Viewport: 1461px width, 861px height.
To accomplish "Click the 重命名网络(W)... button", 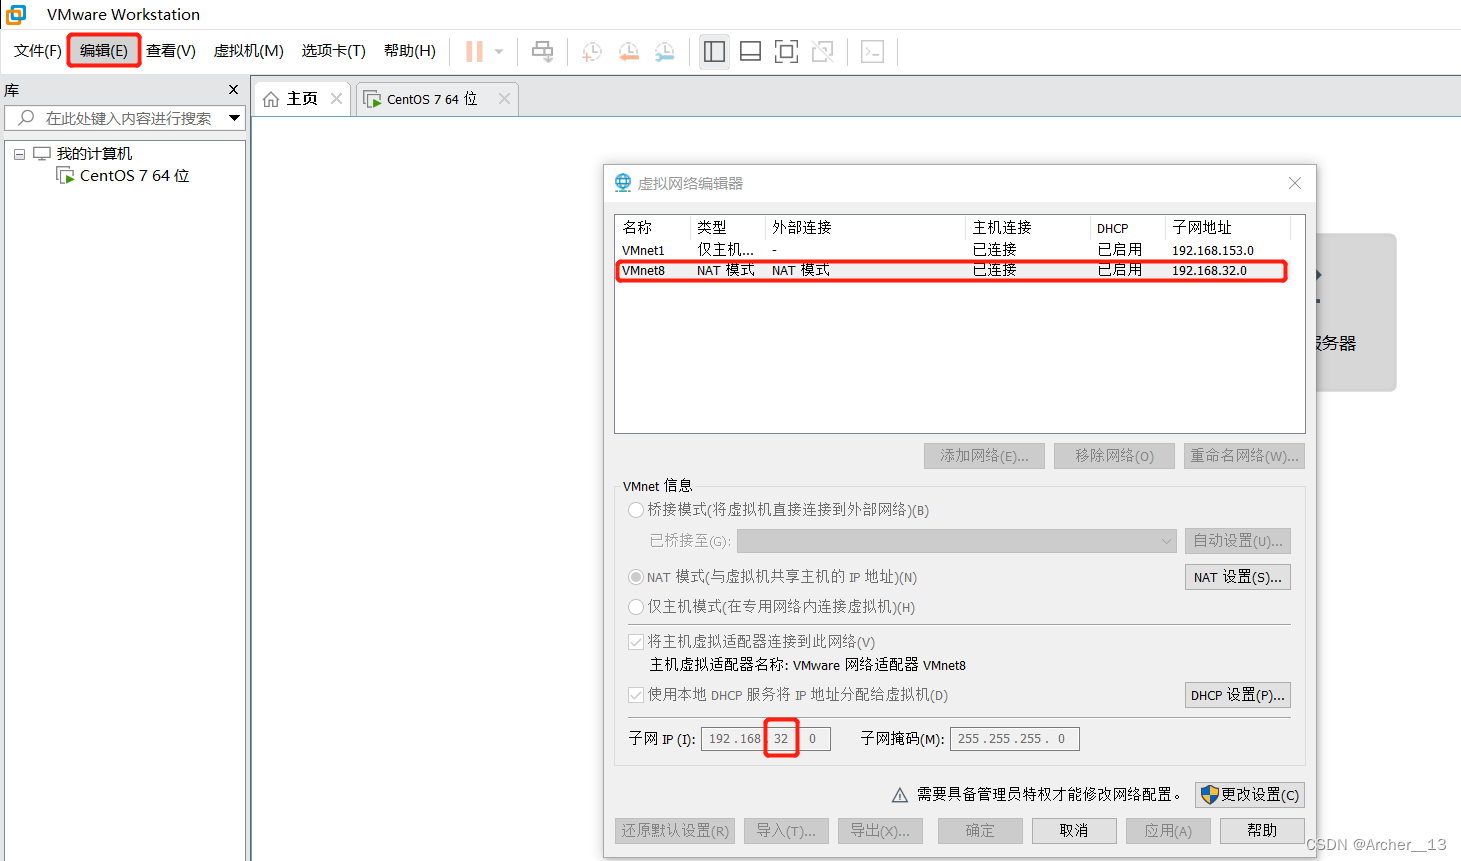I will [x=1244, y=456].
